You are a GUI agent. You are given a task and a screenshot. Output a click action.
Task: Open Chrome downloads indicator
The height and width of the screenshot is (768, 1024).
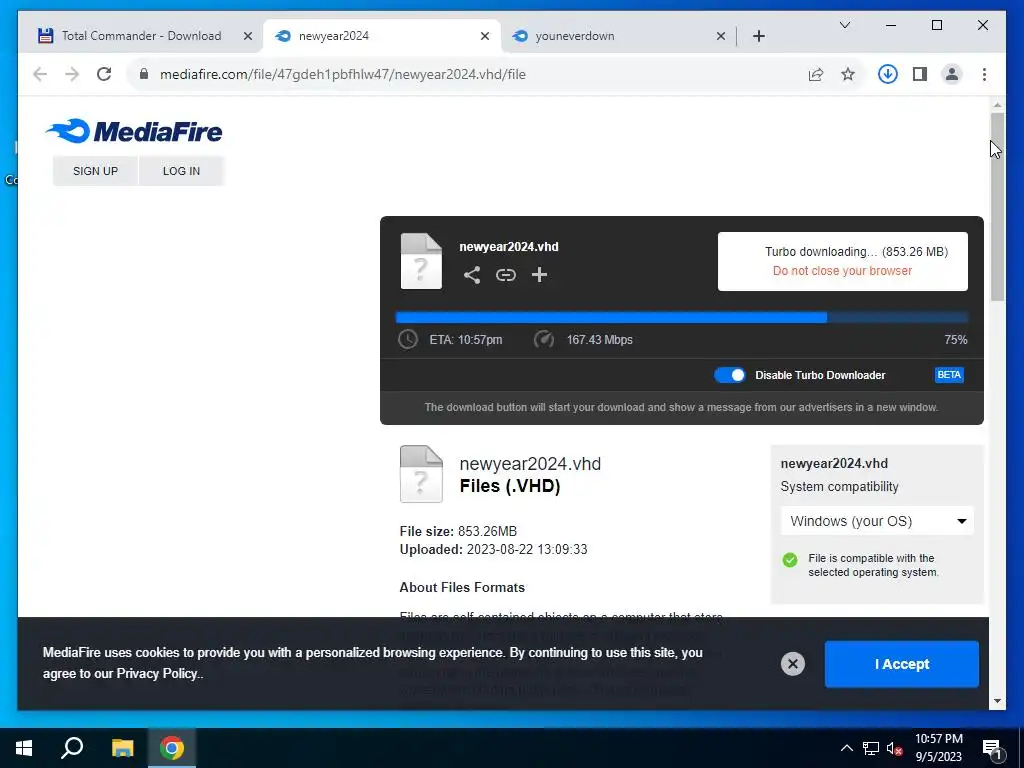tap(888, 74)
